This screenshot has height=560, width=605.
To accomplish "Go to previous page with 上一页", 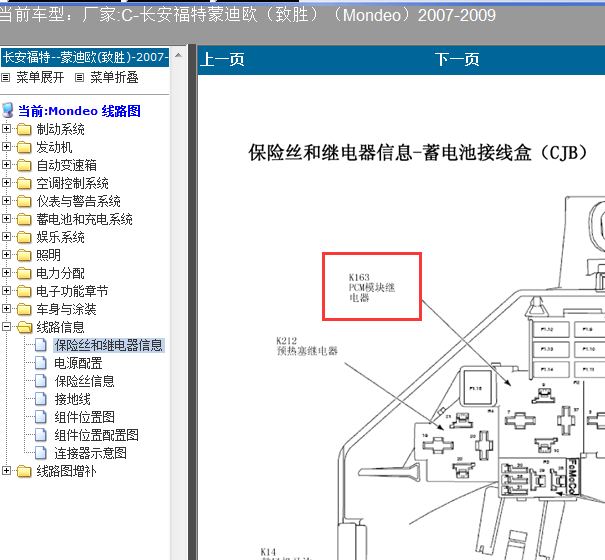I will coord(222,60).
